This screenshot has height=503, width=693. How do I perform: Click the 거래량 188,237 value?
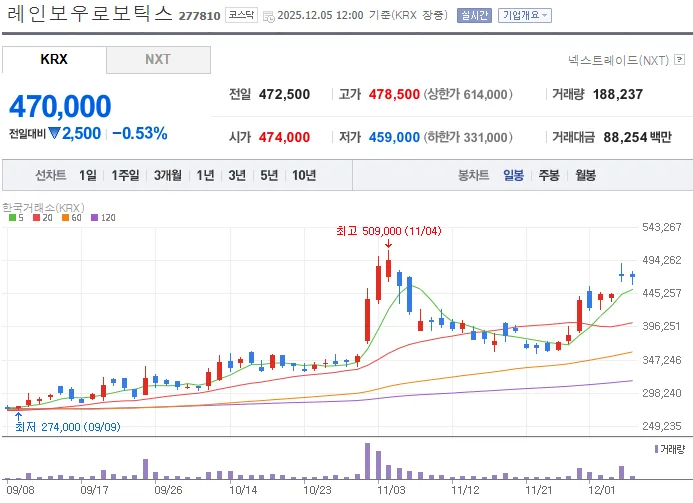tap(618, 94)
